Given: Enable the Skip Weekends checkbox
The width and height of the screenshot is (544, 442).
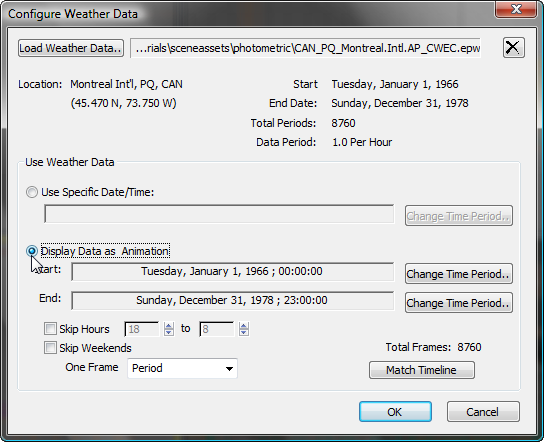Looking at the screenshot, I should point(50,348).
